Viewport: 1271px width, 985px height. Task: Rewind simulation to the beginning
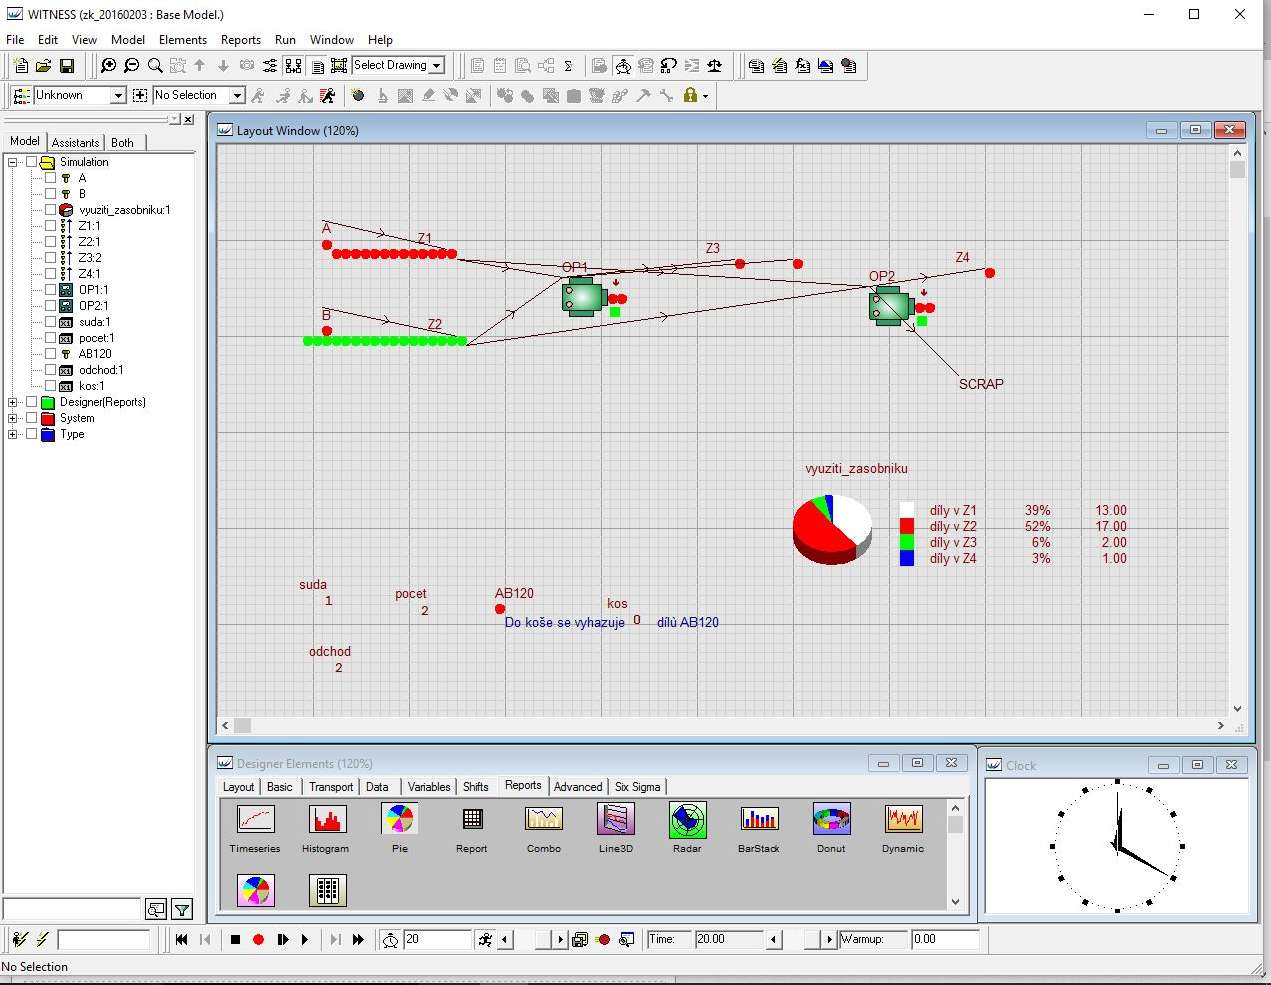(x=181, y=939)
